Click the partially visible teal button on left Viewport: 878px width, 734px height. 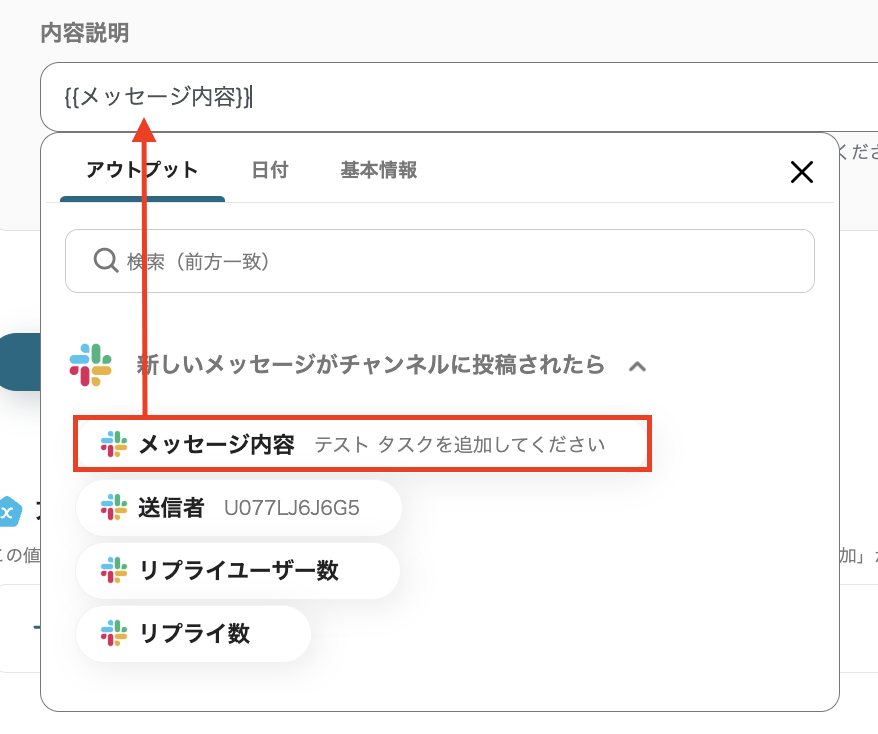point(18,362)
